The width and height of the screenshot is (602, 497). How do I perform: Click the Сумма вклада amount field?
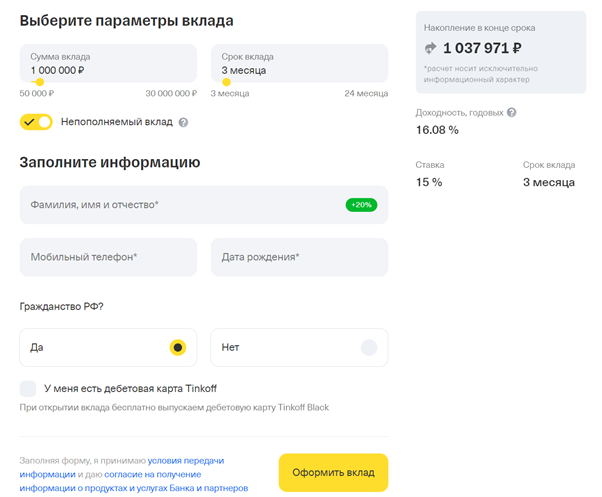(x=108, y=63)
